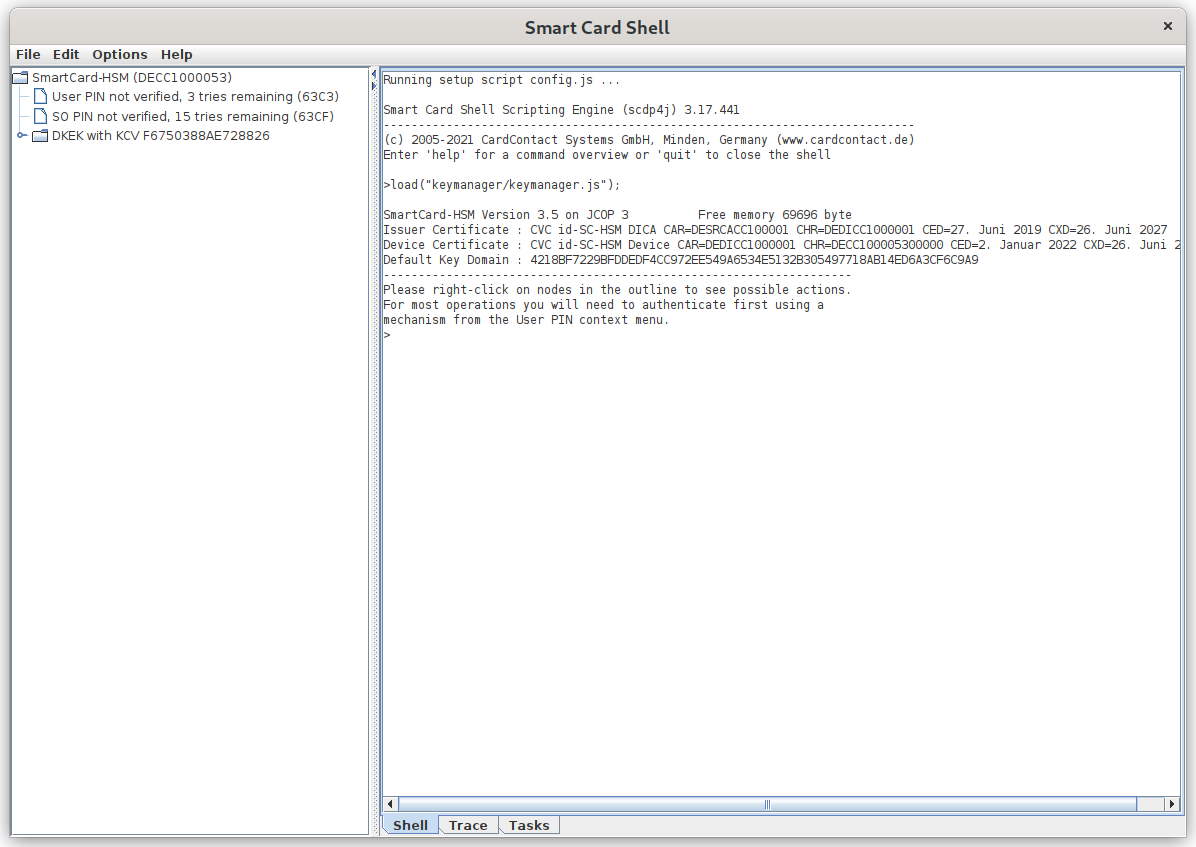Switch to the Trace tab
The width and height of the screenshot is (1196, 847).
pos(468,826)
